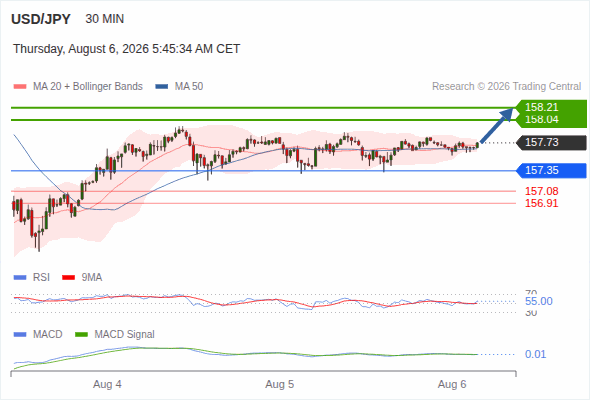
Task: Click the red 9MA legend swatch
Action: 68,278
